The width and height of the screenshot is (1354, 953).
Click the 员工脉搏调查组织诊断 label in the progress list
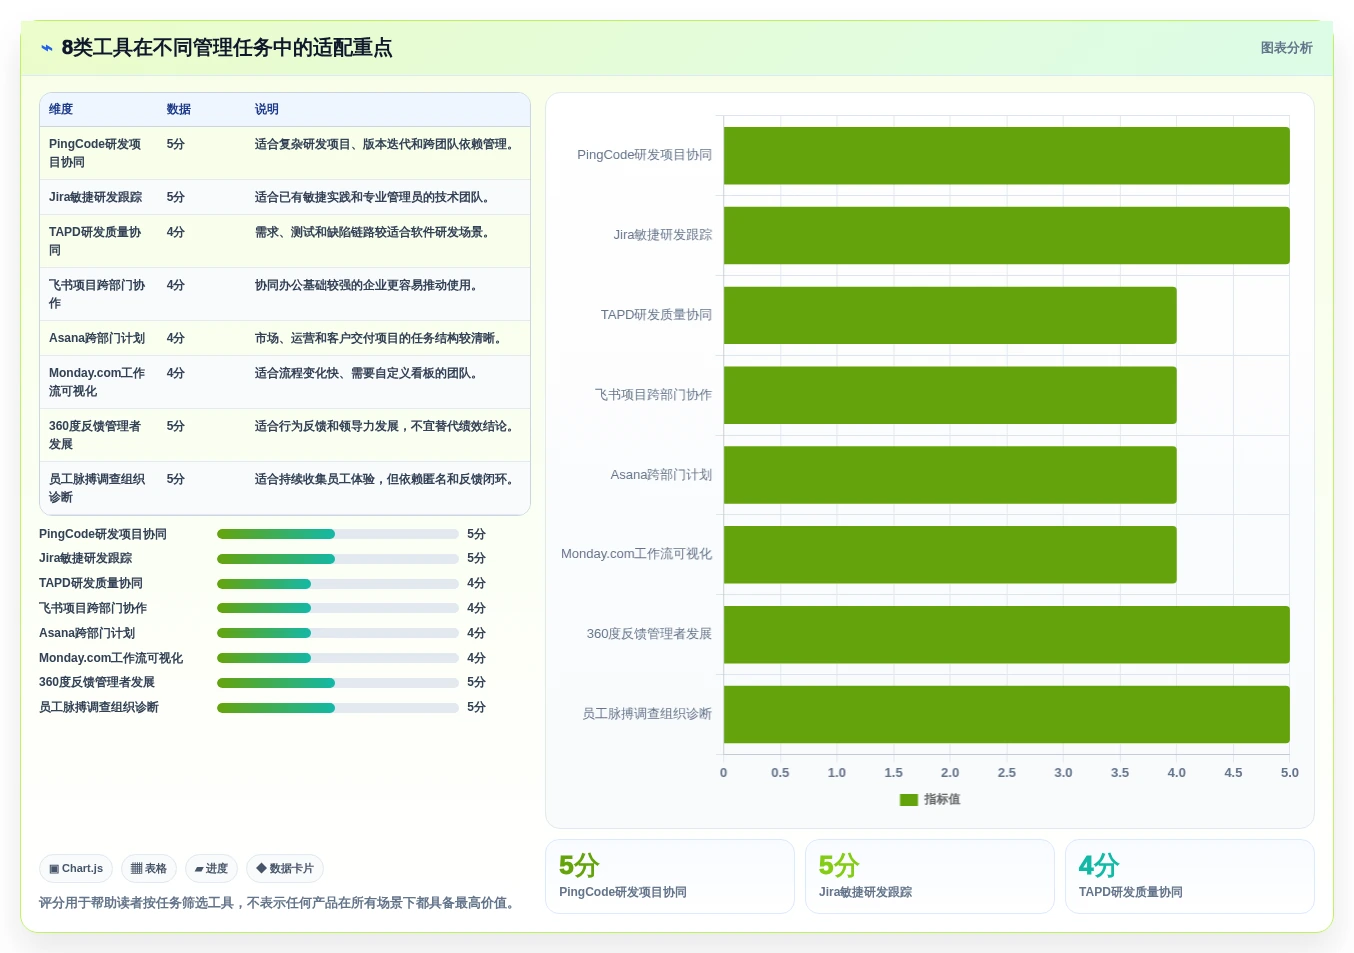(99, 708)
